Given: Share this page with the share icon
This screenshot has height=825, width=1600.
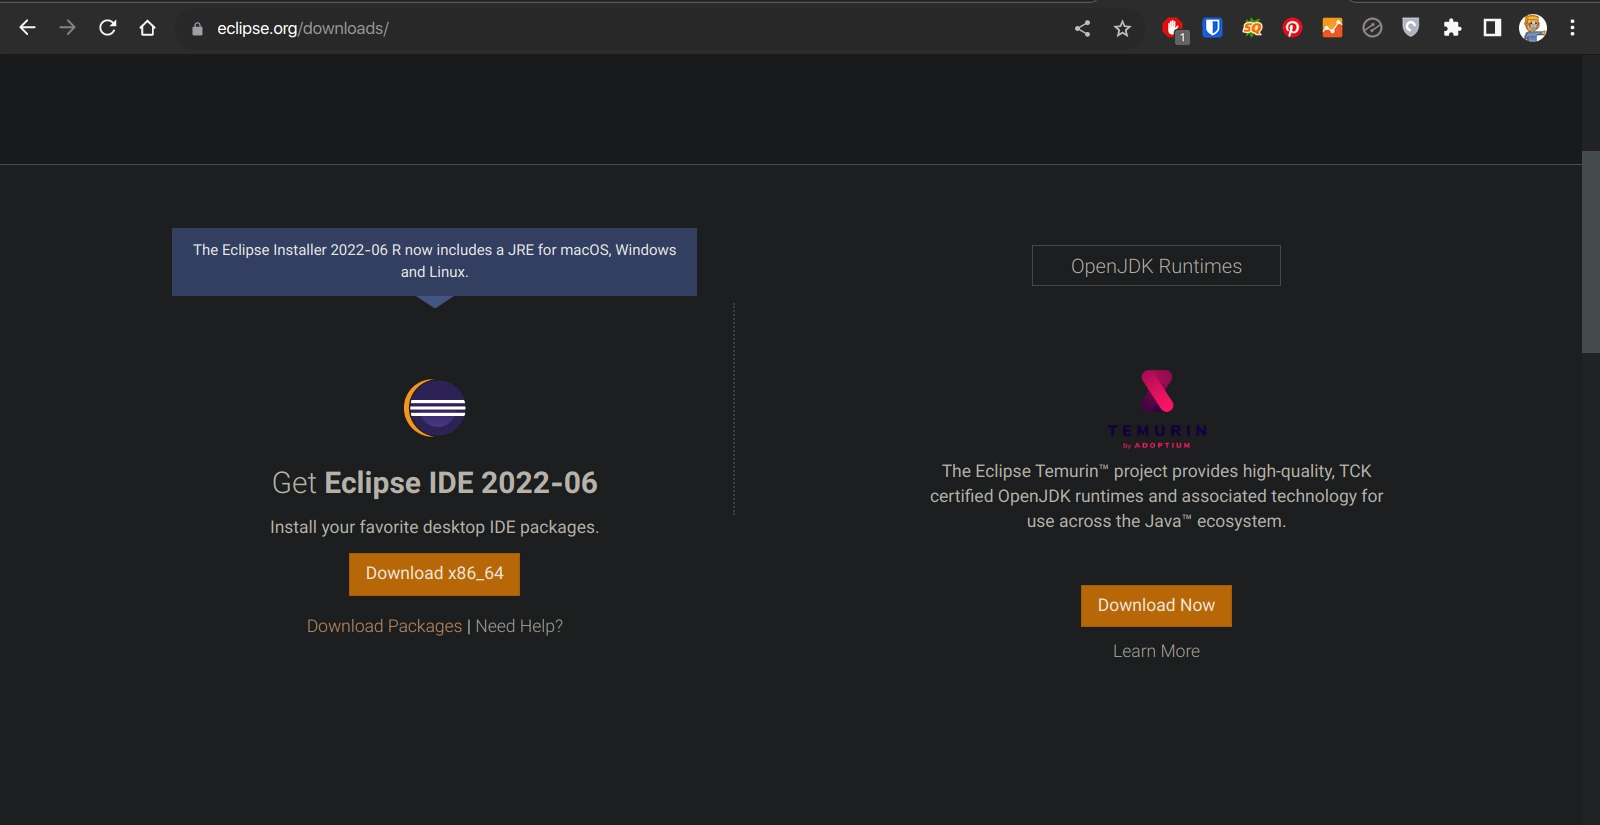Looking at the screenshot, I should pos(1082,28).
